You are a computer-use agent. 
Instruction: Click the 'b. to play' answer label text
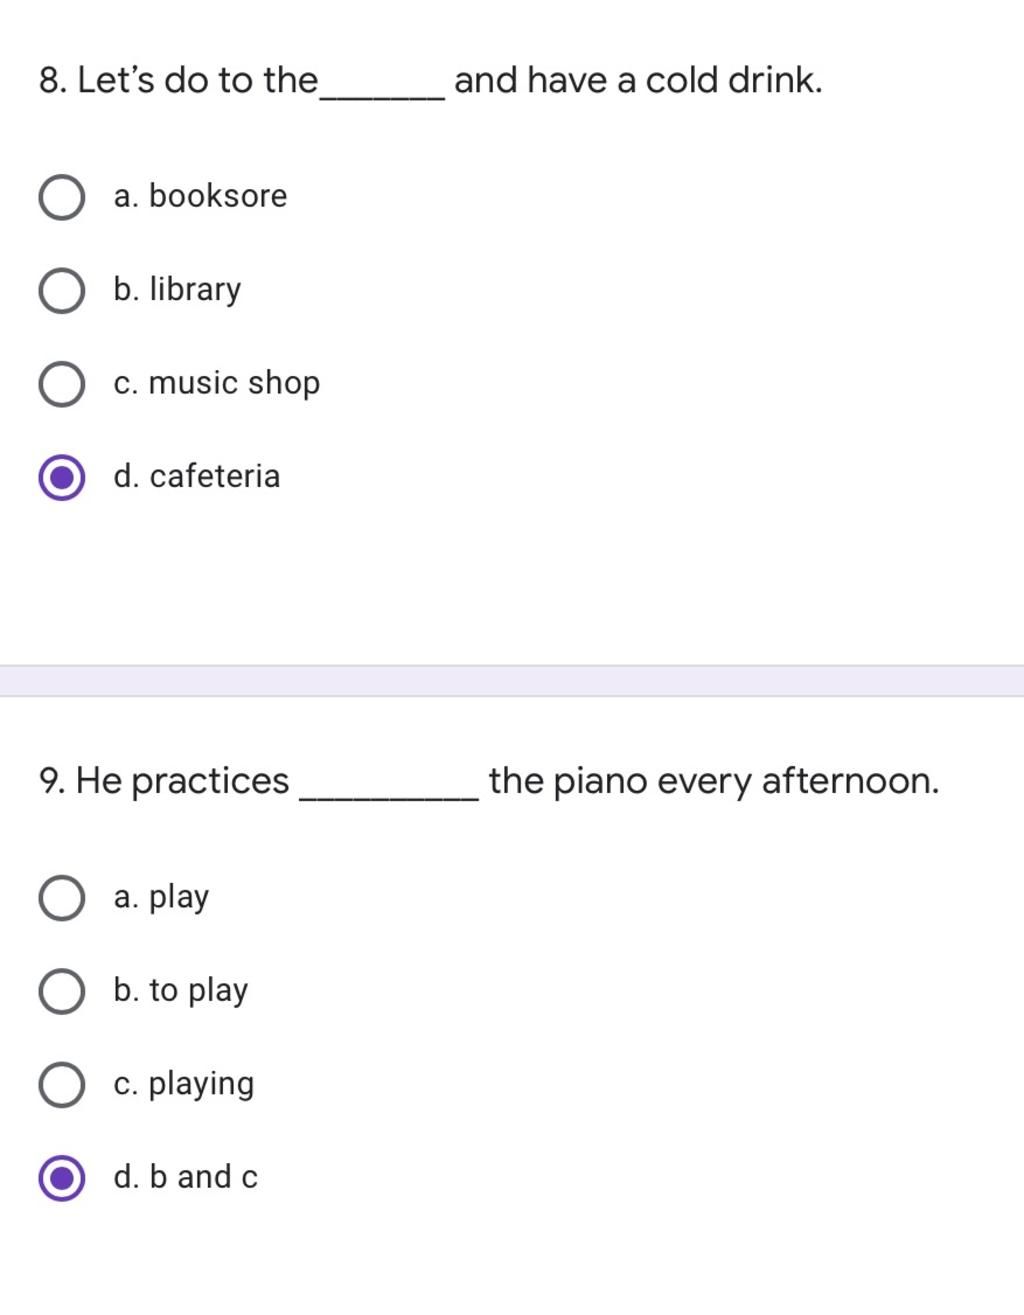[181, 990]
